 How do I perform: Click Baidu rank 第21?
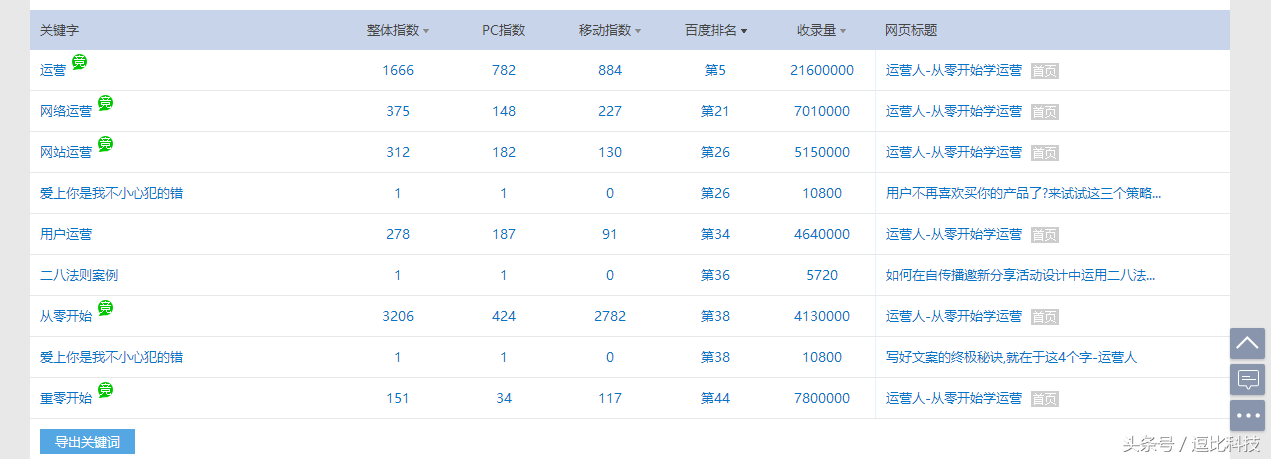pyautogui.click(x=715, y=112)
